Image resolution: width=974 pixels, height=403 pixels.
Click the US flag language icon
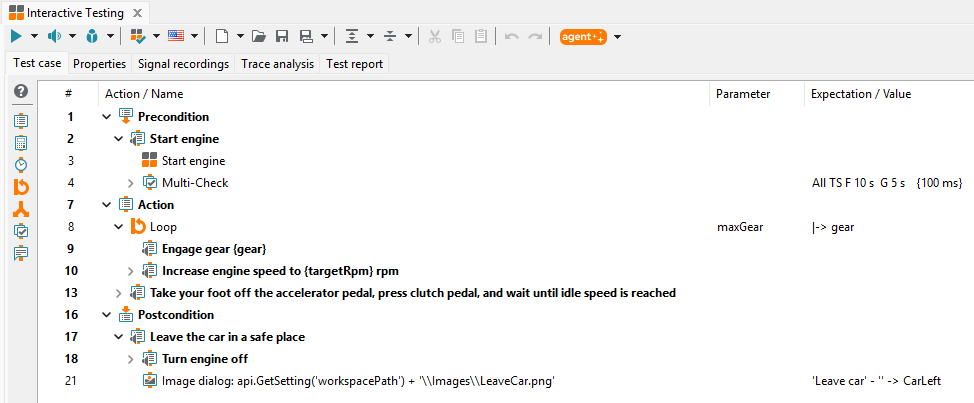[x=176, y=37]
